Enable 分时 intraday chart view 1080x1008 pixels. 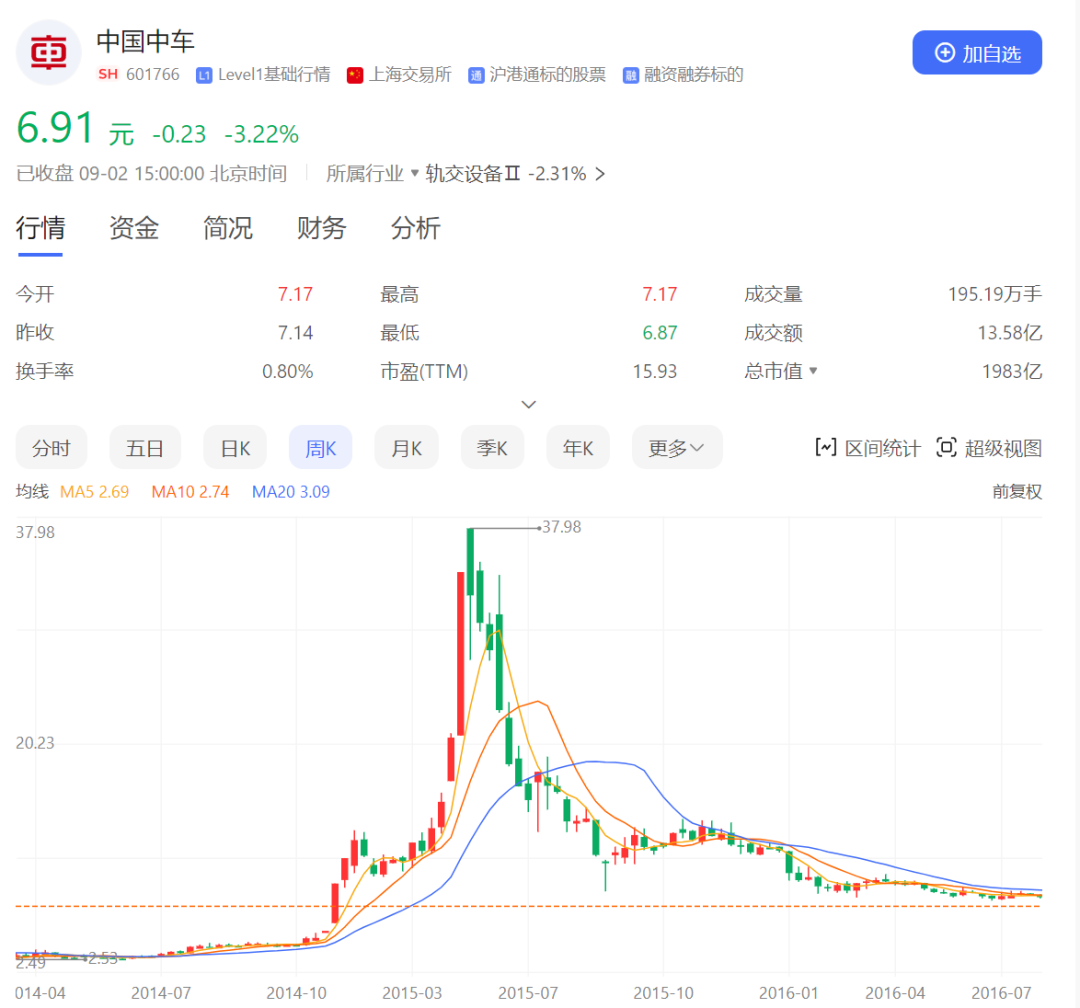51,448
